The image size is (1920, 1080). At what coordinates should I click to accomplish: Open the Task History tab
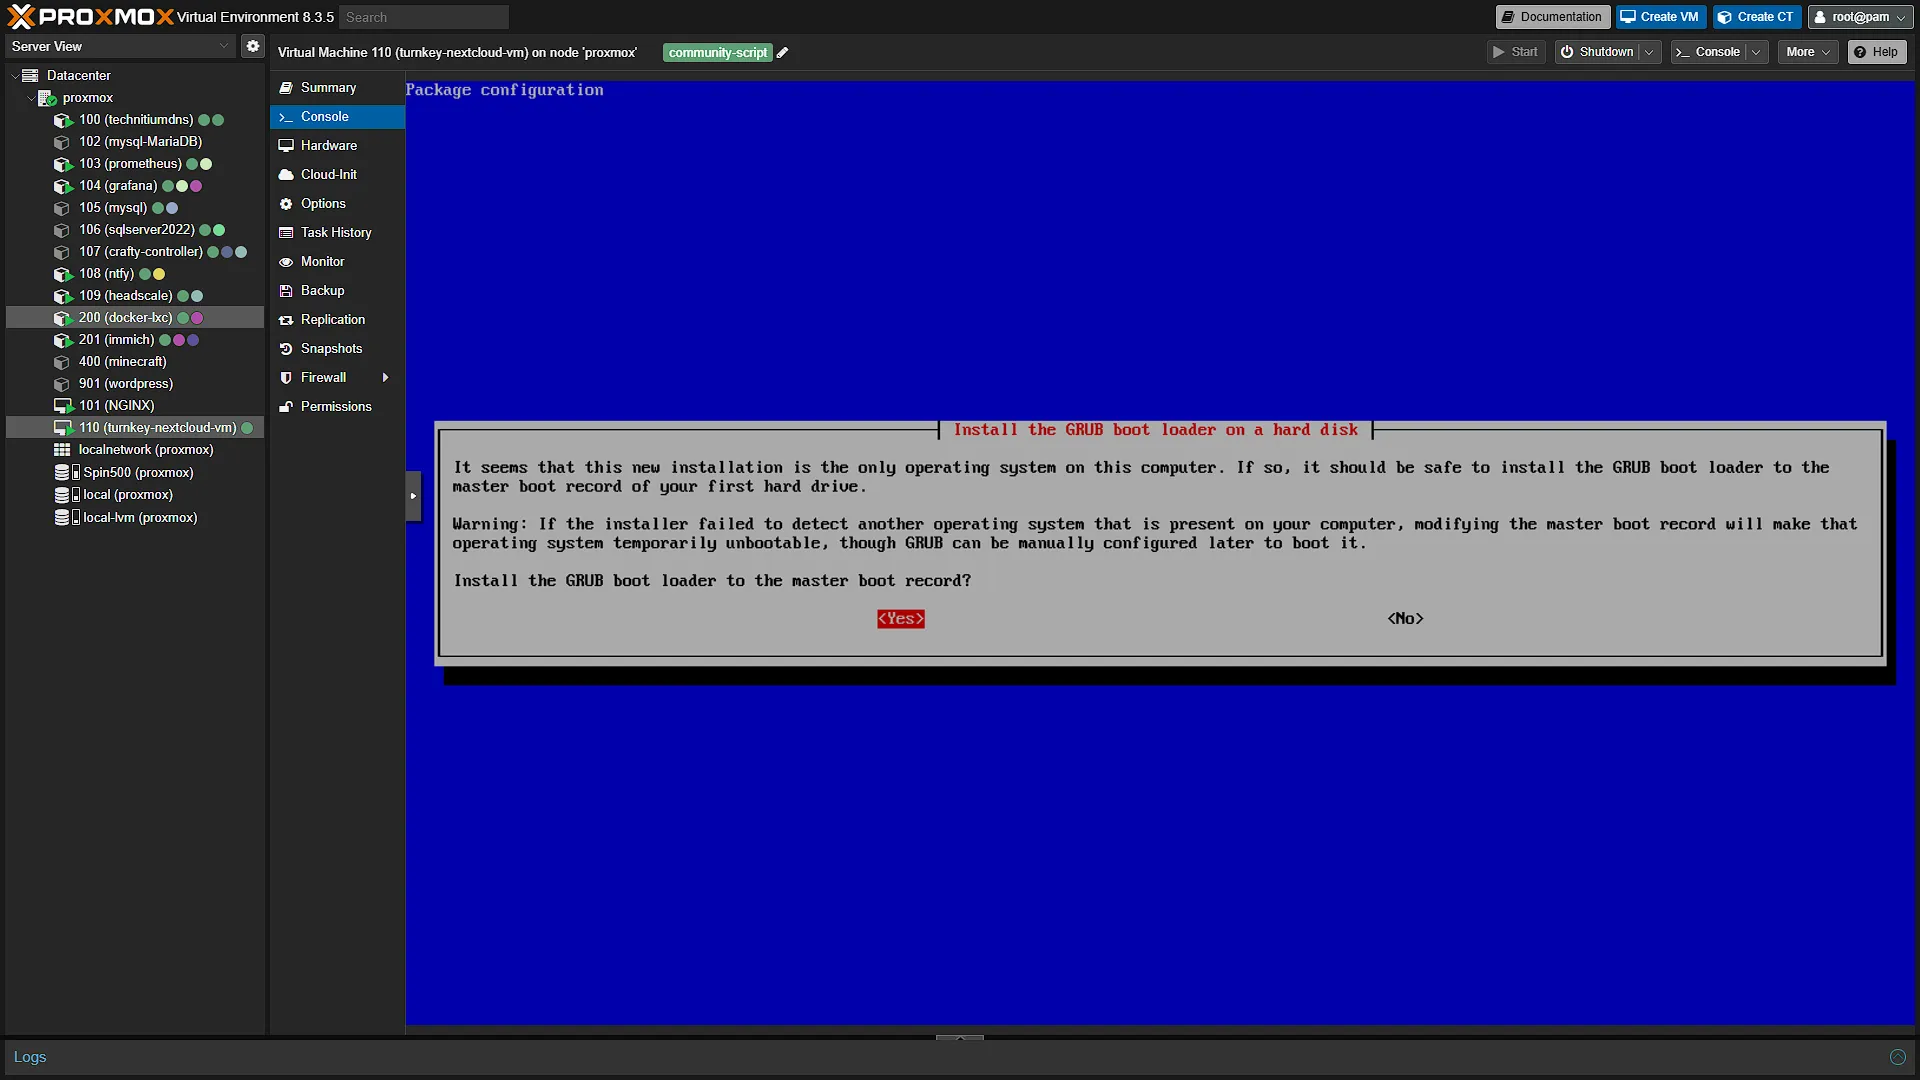337,232
